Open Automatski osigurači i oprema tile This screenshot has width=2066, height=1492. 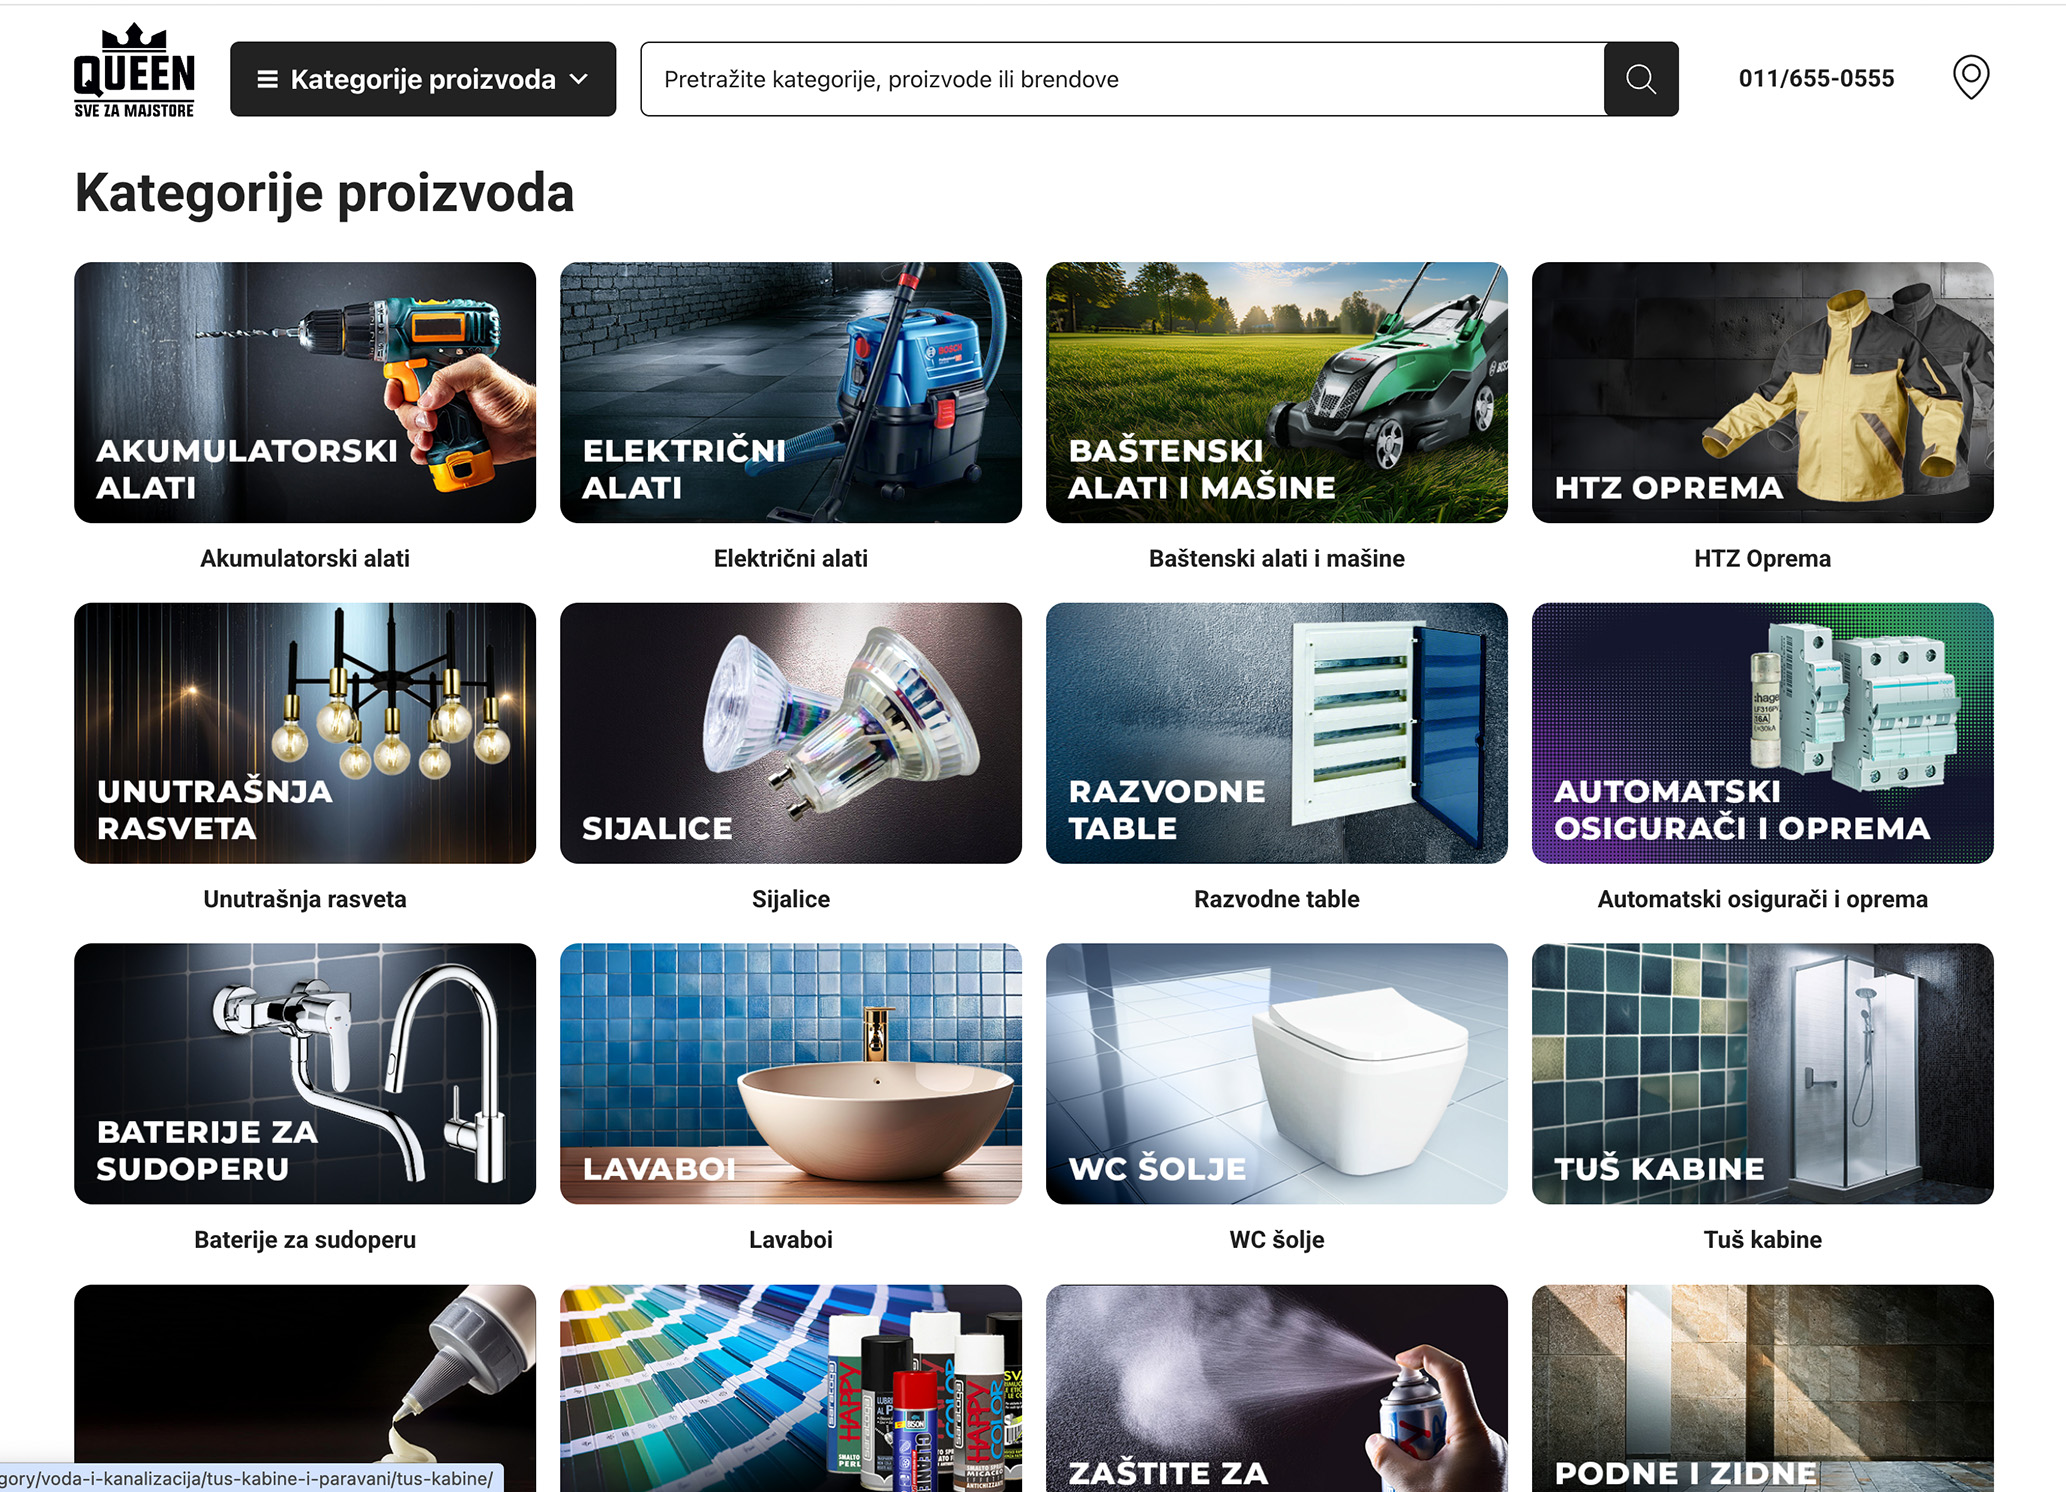[x=1762, y=733]
